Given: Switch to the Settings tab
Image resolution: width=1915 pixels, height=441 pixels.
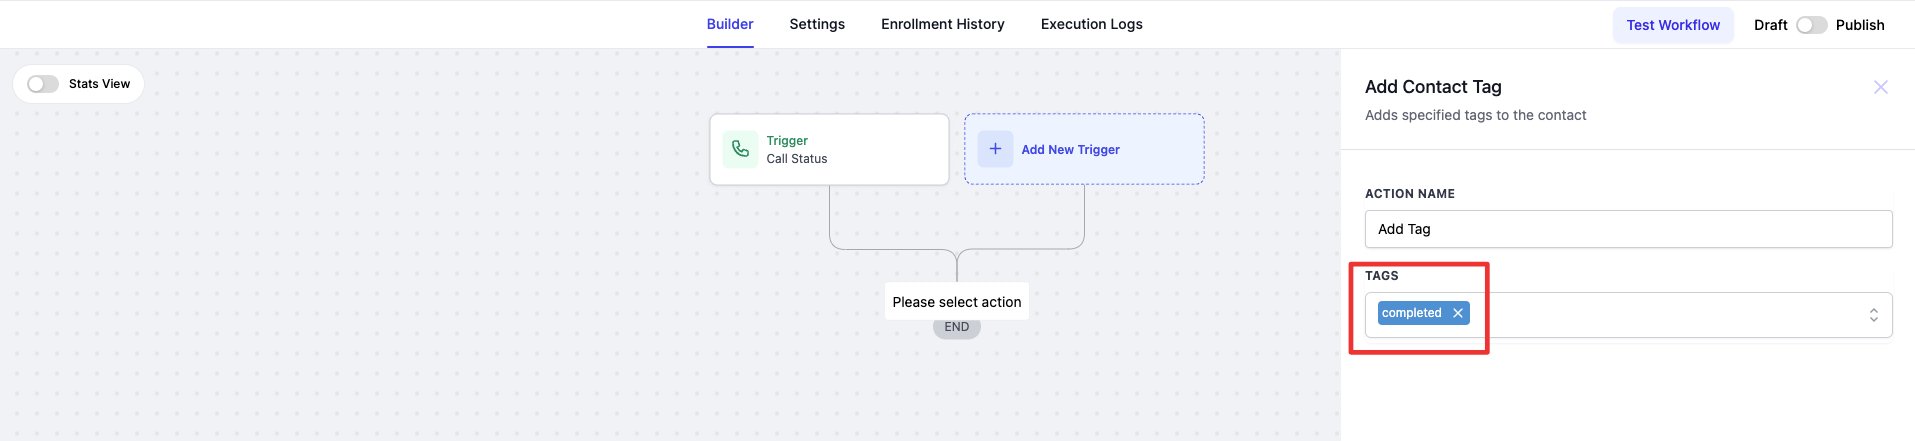Looking at the screenshot, I should click(817, 24).
